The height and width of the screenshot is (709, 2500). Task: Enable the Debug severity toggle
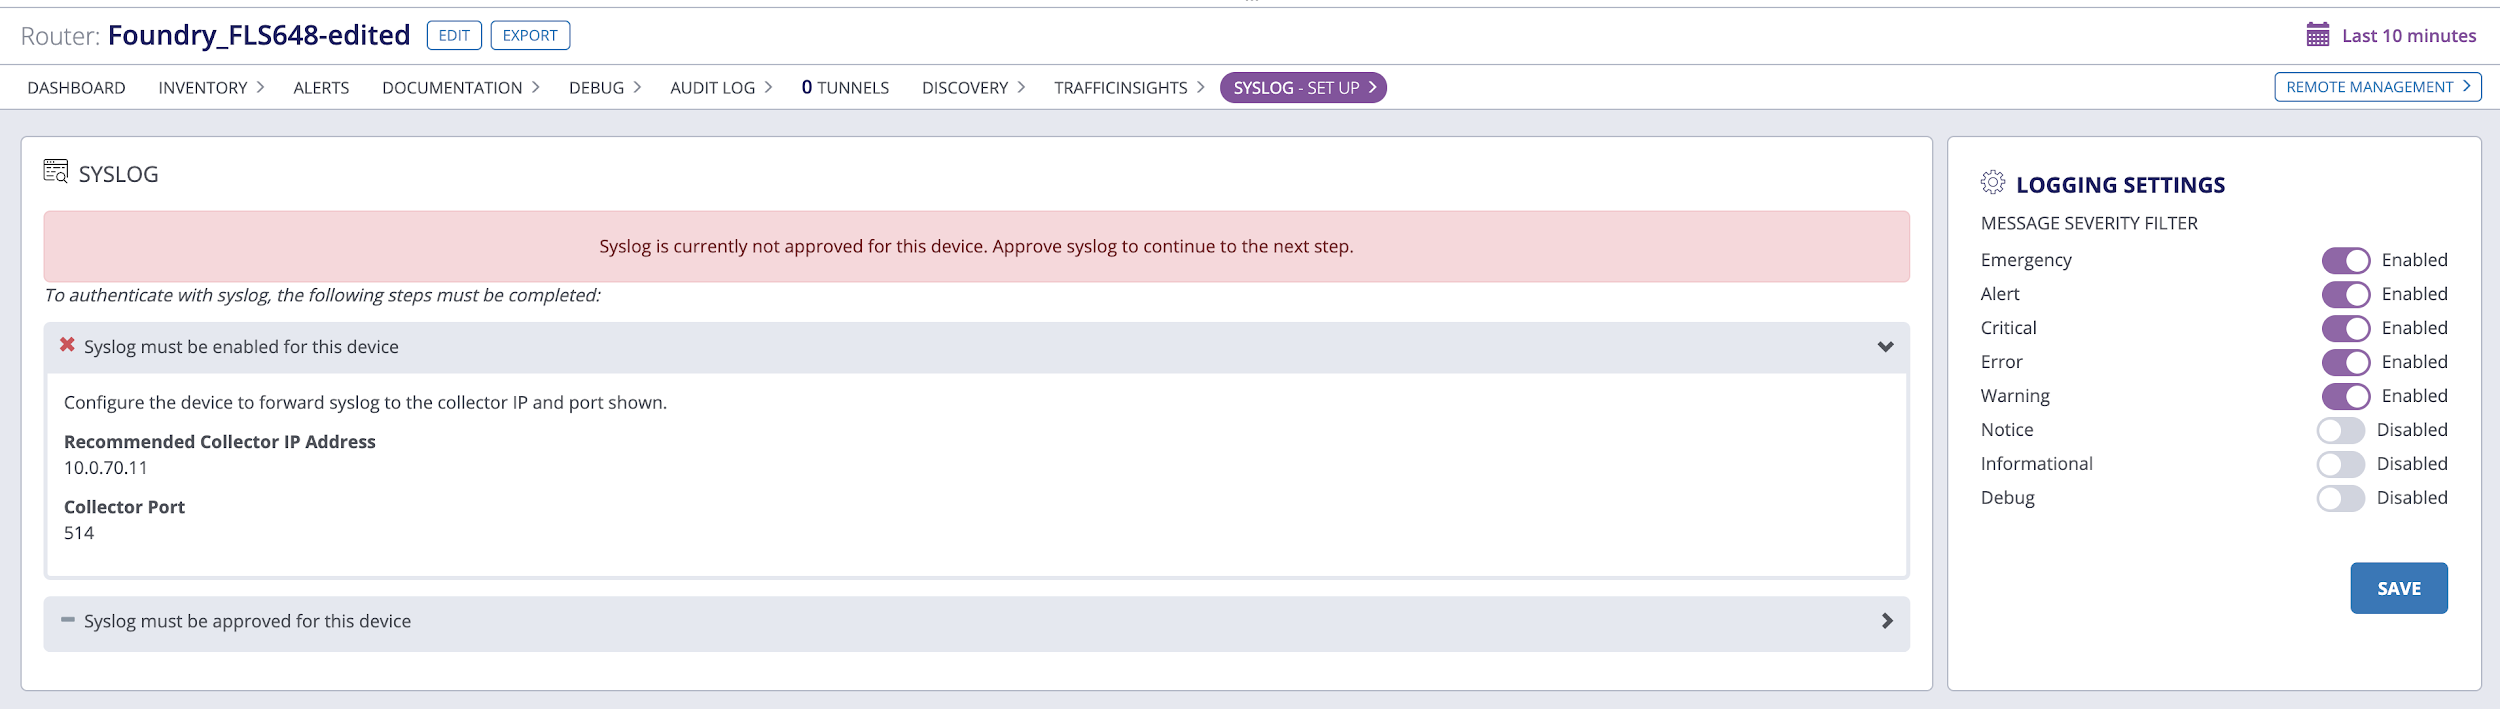tap(2340, 499)
